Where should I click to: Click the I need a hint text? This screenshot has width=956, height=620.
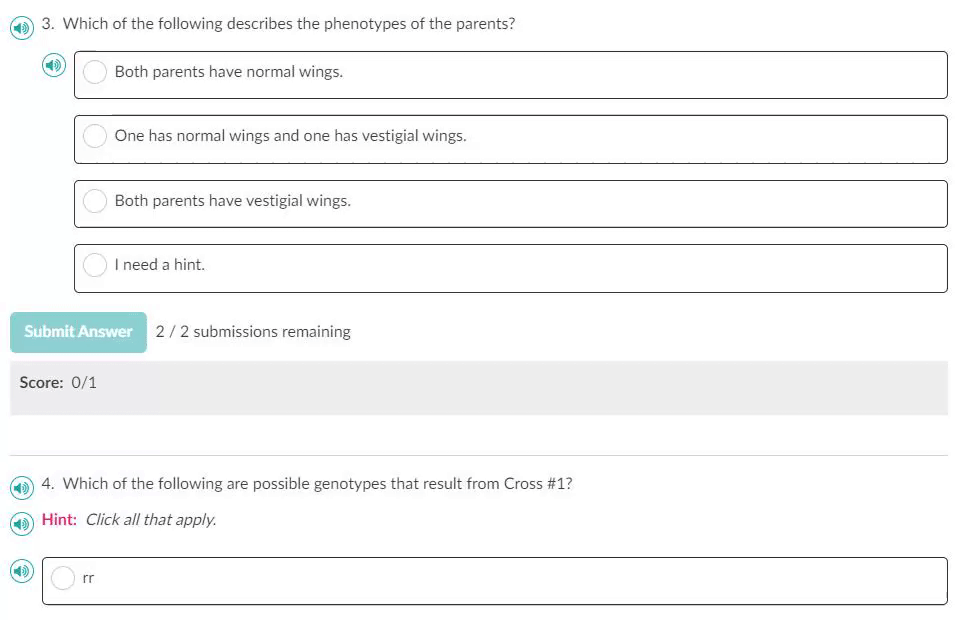(x=159, y=265)
